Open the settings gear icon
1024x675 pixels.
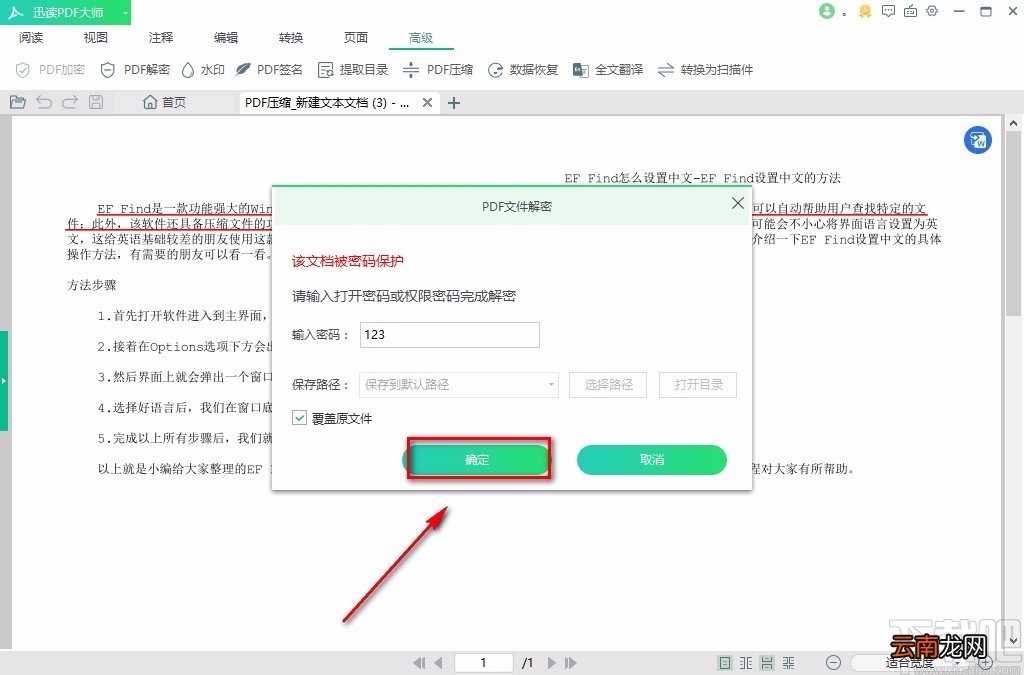point(932,11)
